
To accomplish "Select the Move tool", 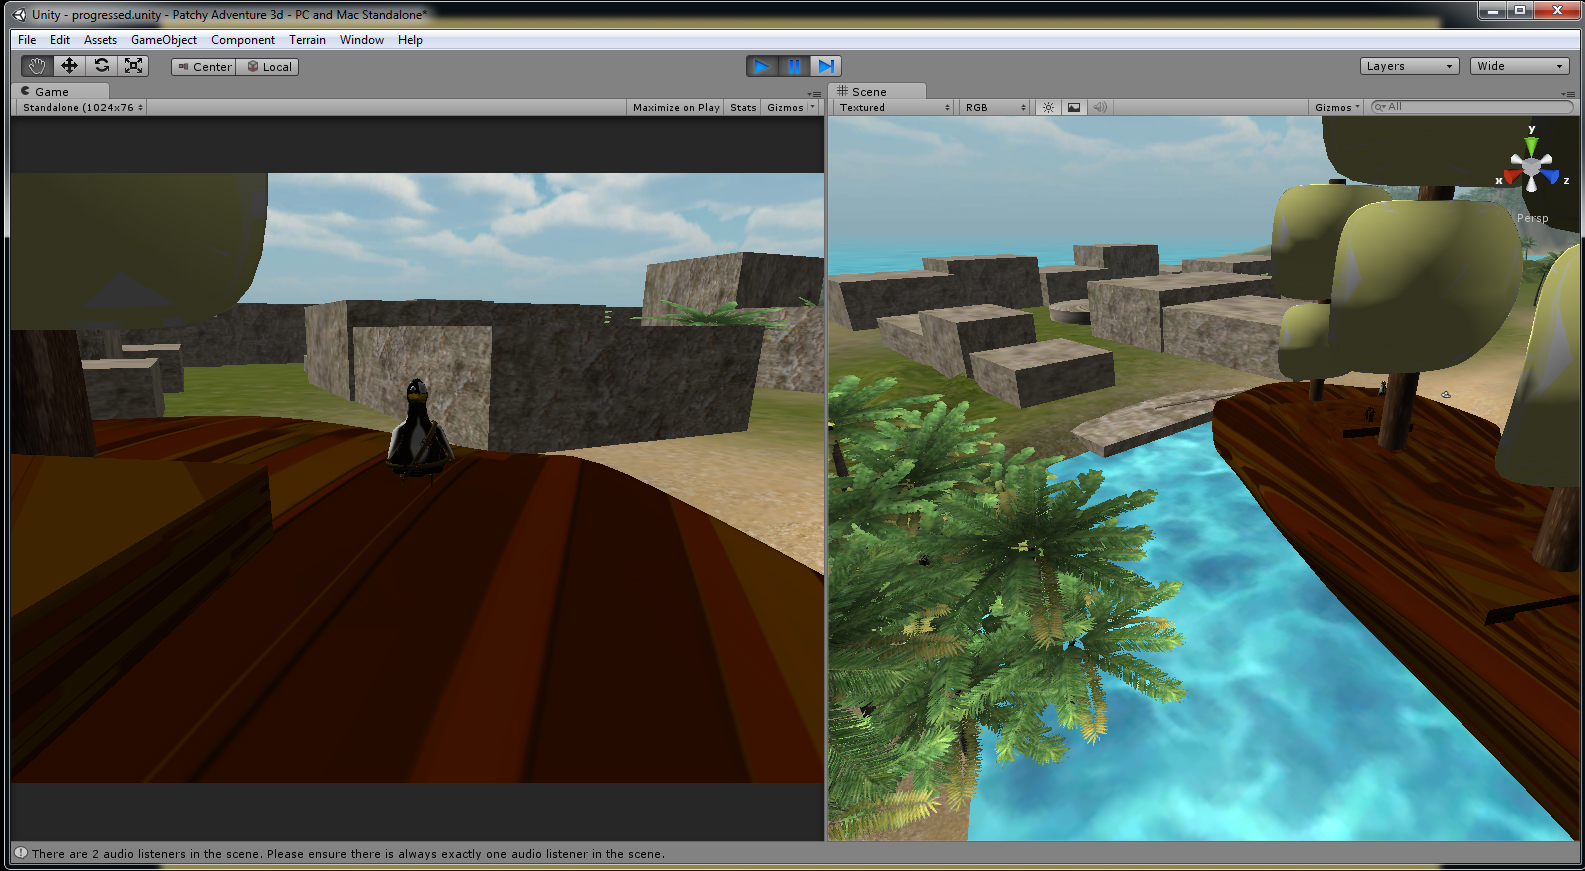I will (x=69, y=66).
